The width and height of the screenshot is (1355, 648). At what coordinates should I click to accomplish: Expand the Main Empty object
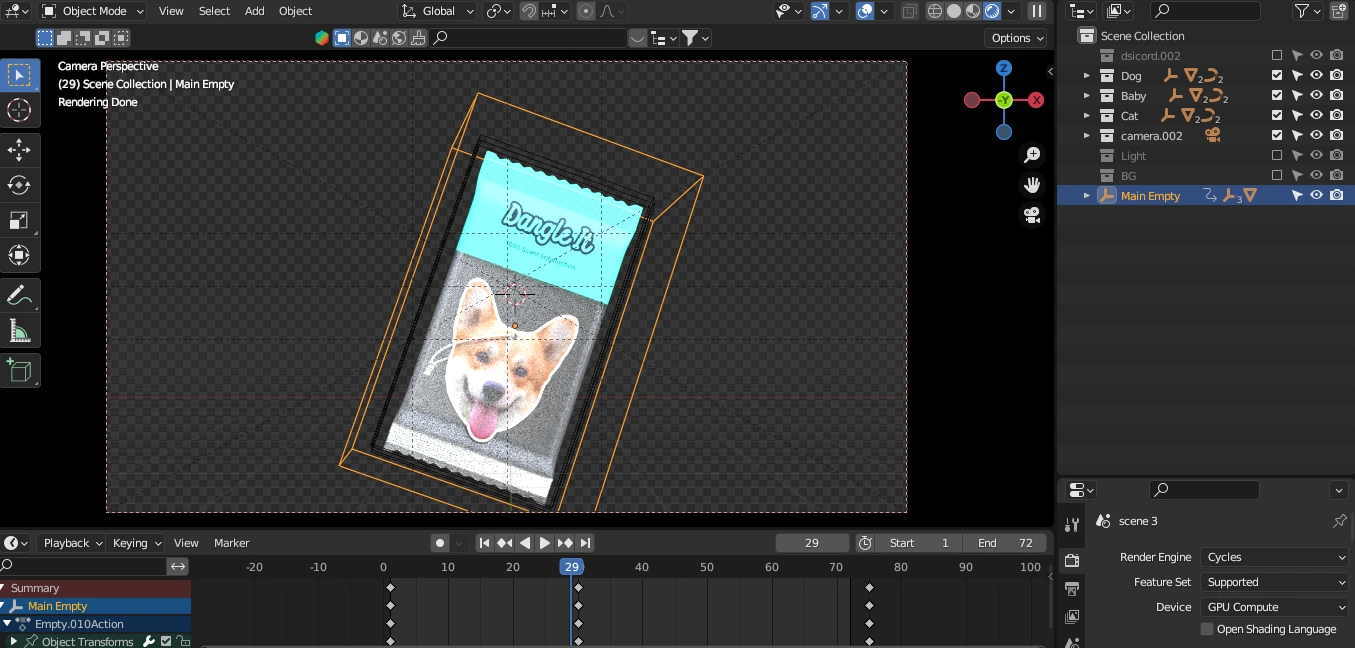pos(1087,196)
